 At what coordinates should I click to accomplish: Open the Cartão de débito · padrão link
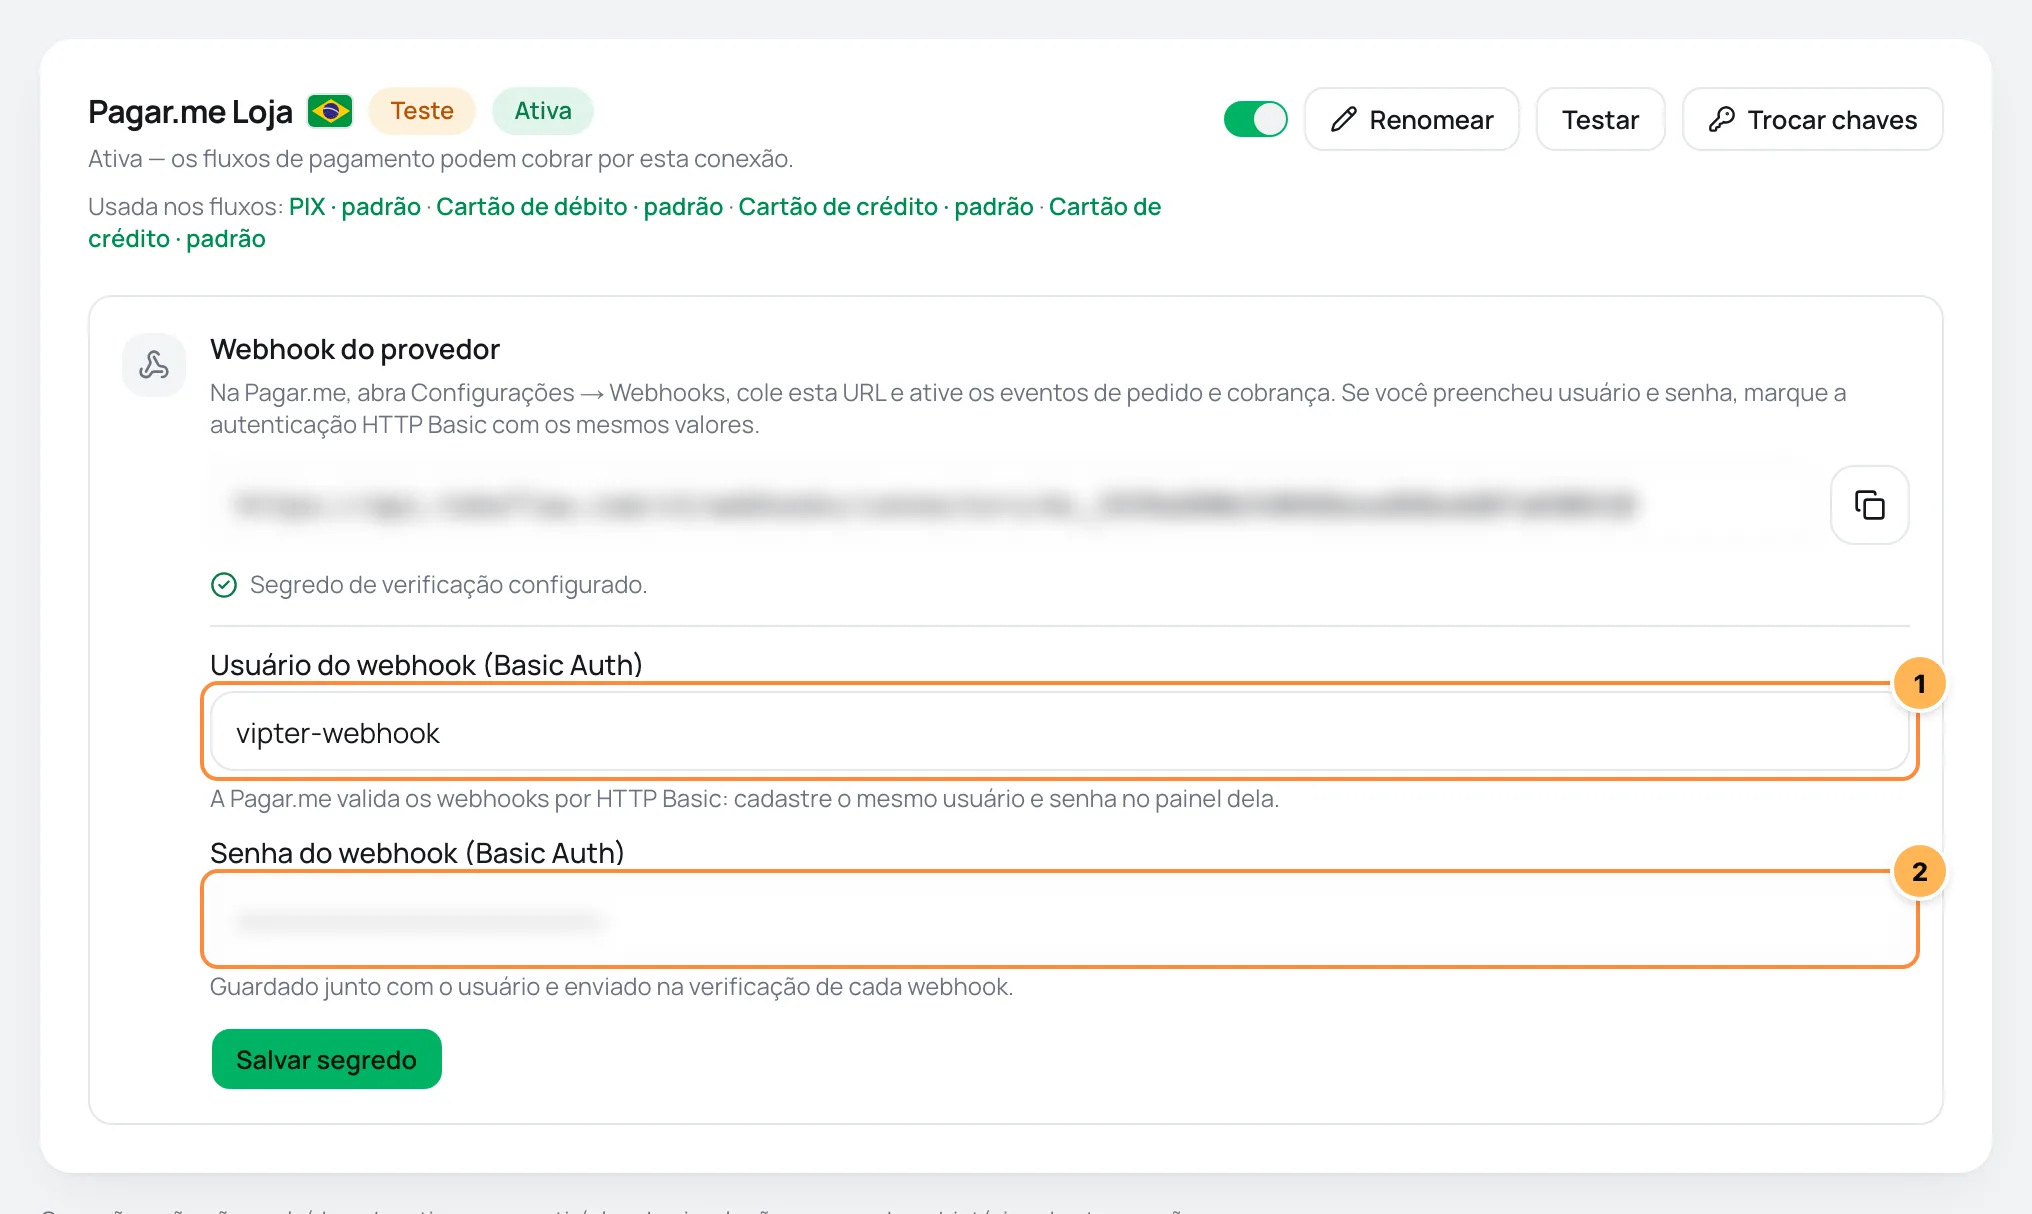point(579,207)
